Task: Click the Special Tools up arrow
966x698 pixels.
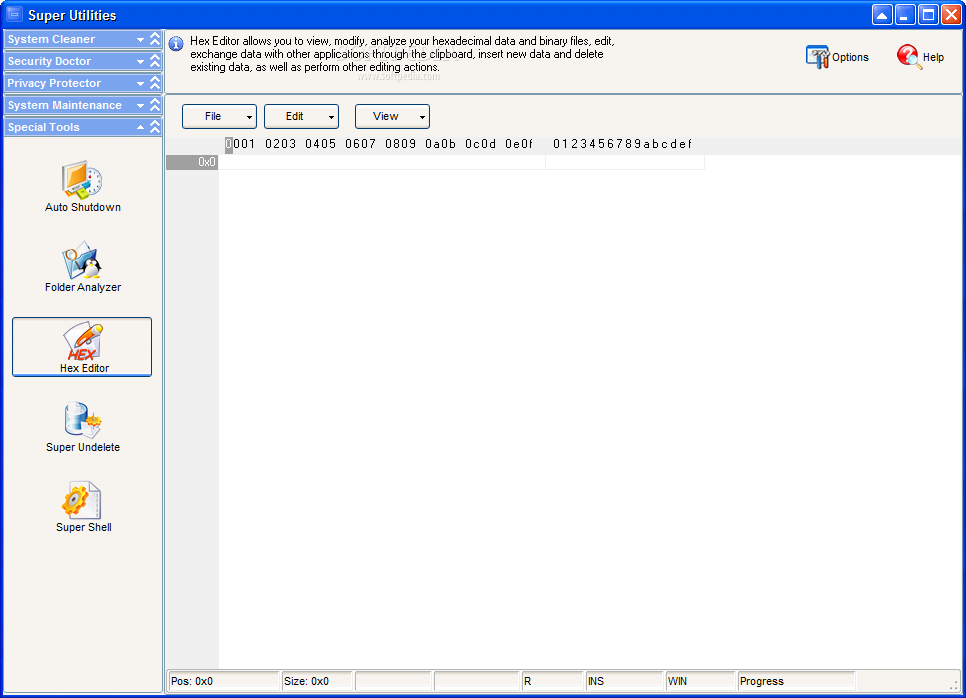Action: click(x=140, y=127)
